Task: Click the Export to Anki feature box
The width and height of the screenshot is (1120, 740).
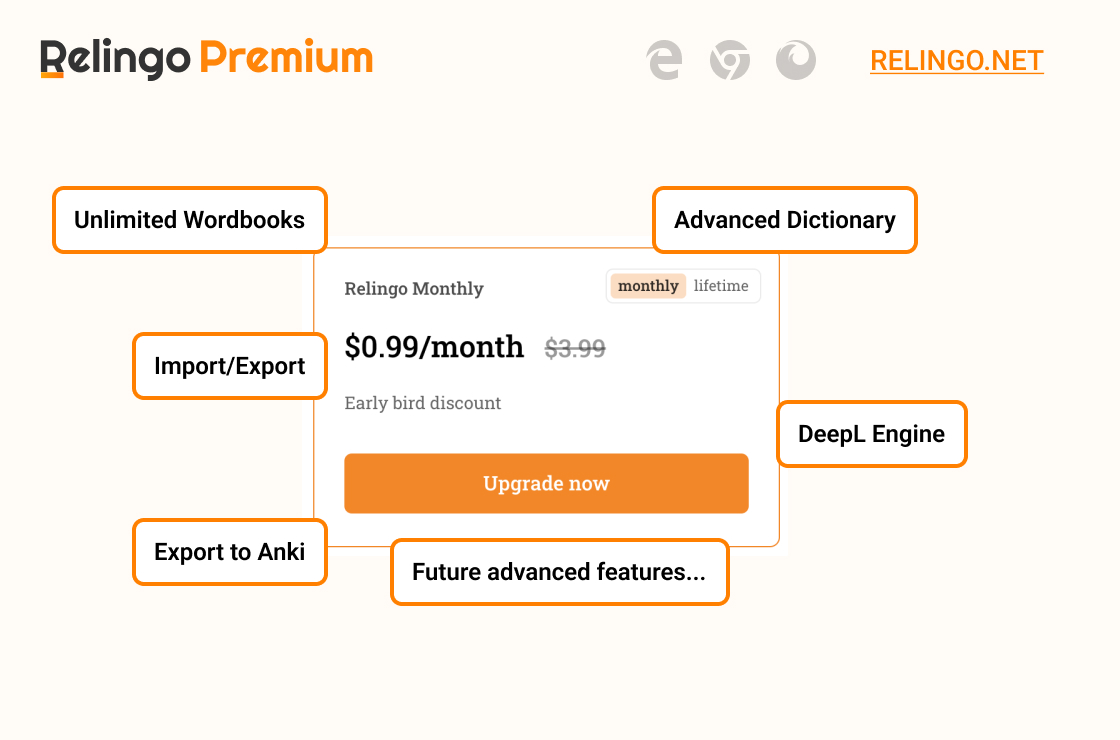Action: [229, 551]
